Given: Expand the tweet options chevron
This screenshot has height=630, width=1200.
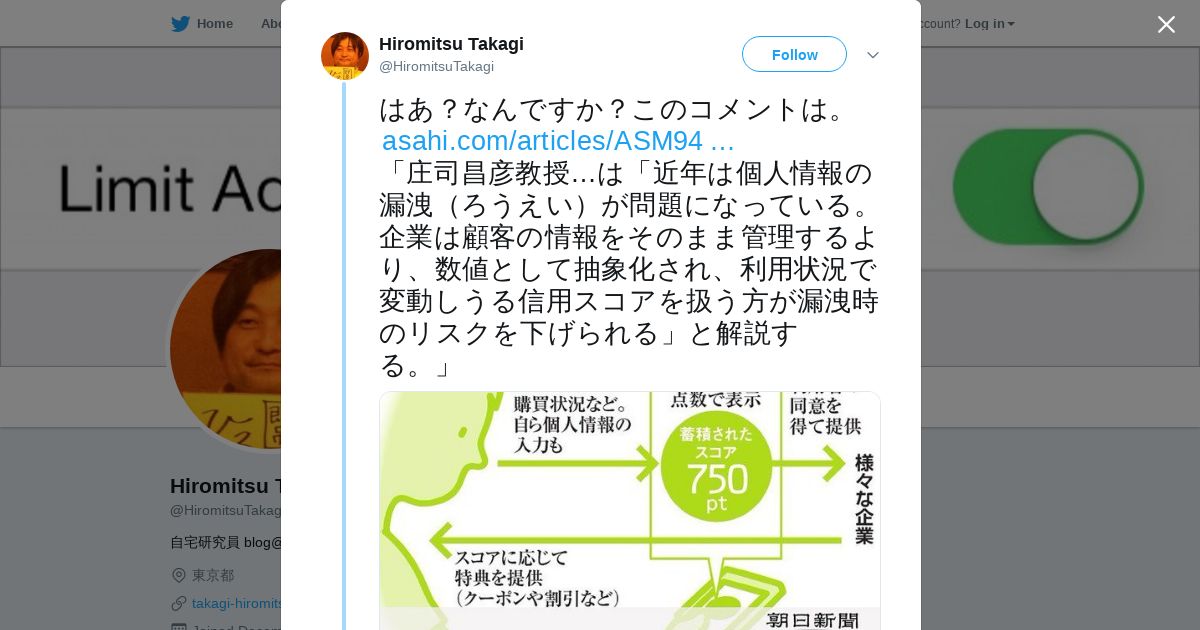Looking at the screenshot, I should [x=873, y=55].
